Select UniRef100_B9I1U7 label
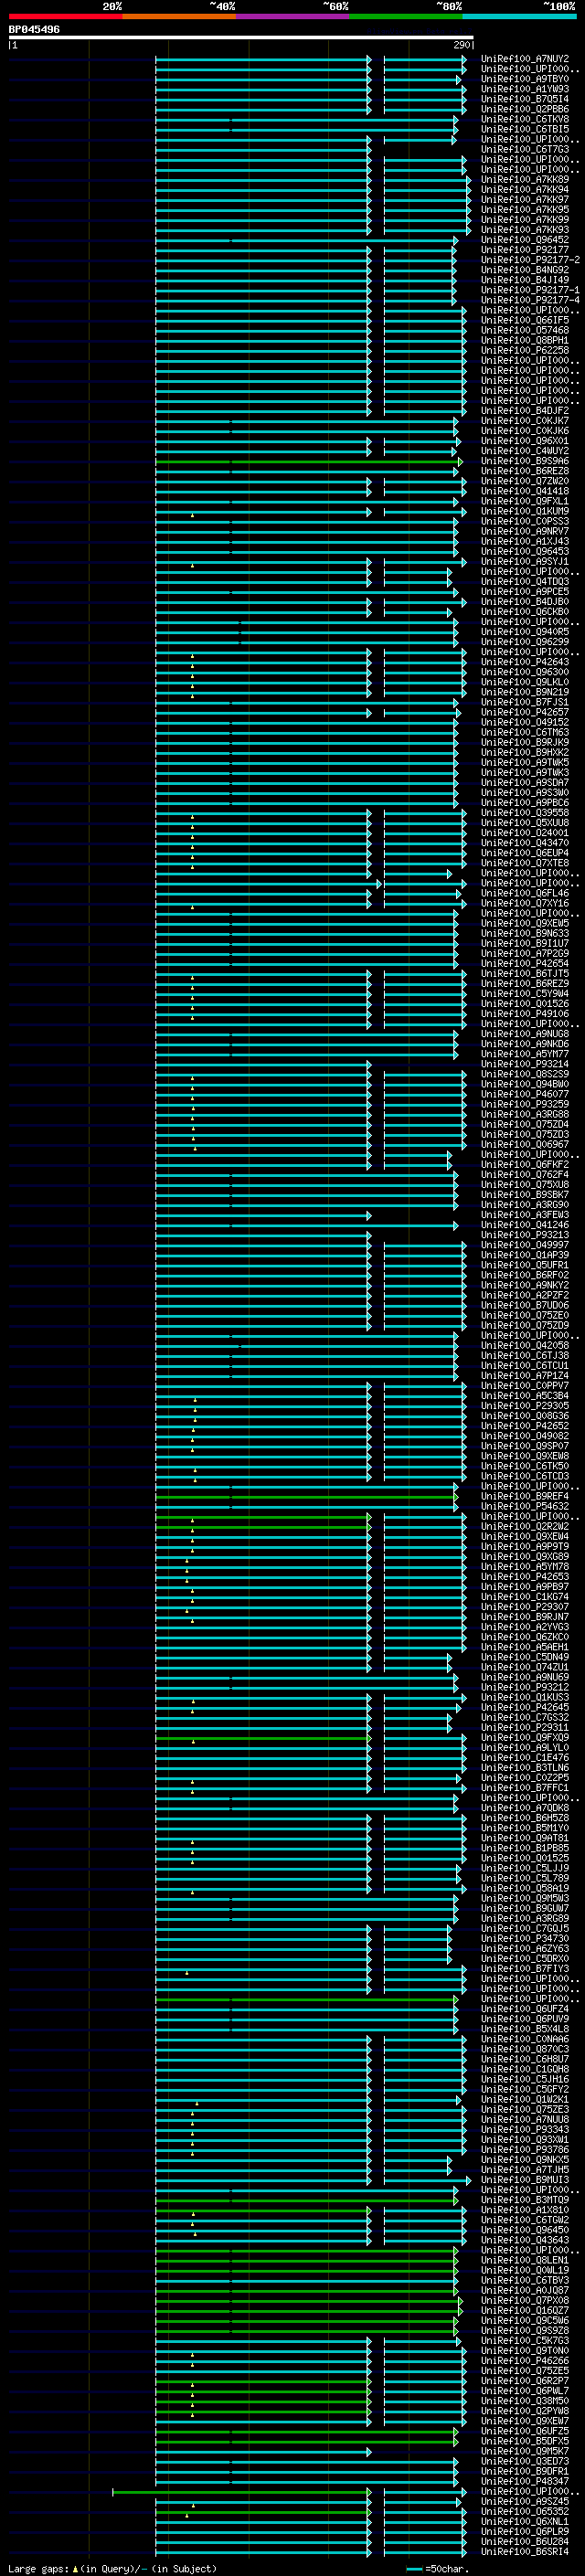The image size is (585, 2576). pyautogui.click(x=525, y=943)
